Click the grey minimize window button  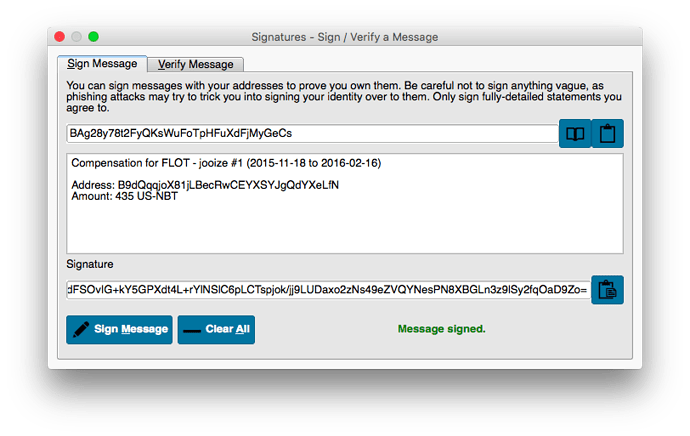pos(77,37)
